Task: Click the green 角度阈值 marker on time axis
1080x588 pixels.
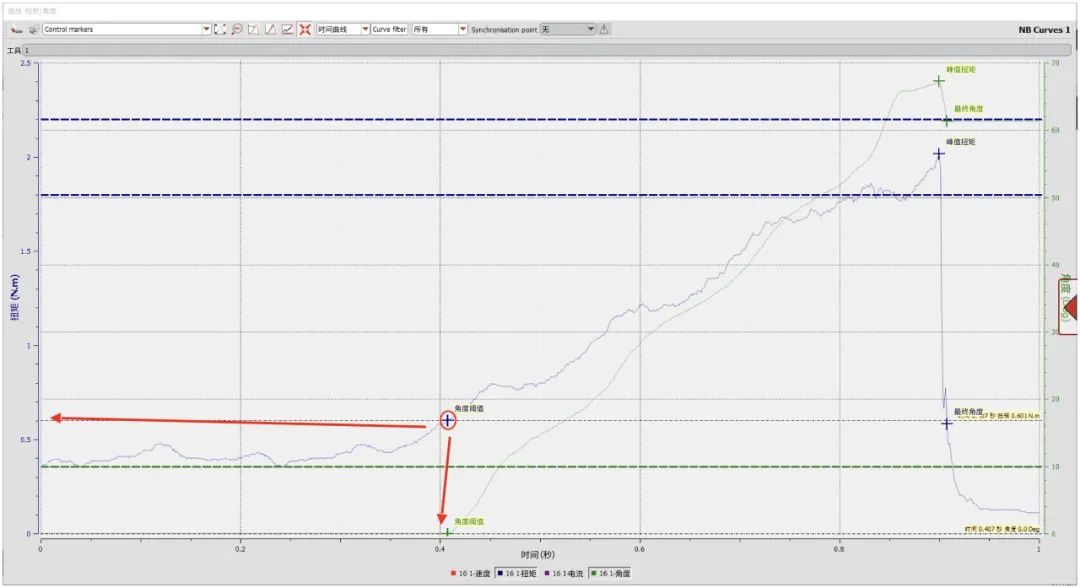Action: pos(448,532)
